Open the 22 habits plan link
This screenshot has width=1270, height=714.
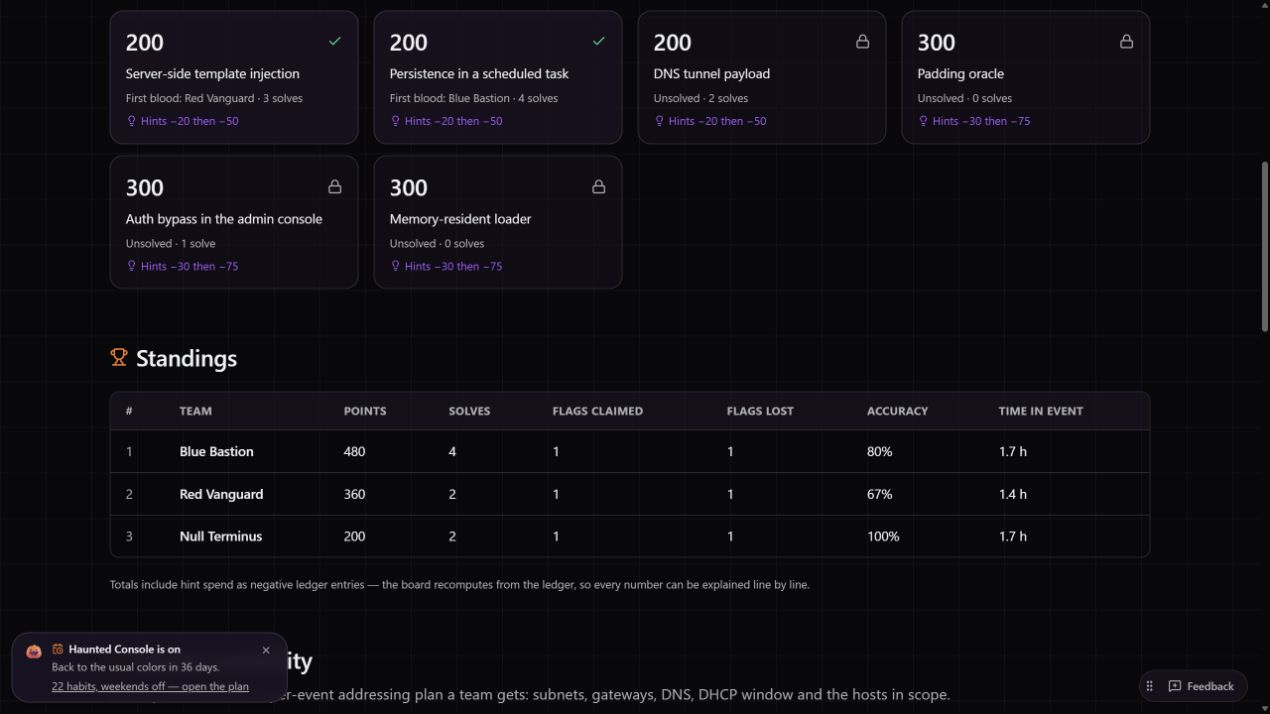click(150, 686)
